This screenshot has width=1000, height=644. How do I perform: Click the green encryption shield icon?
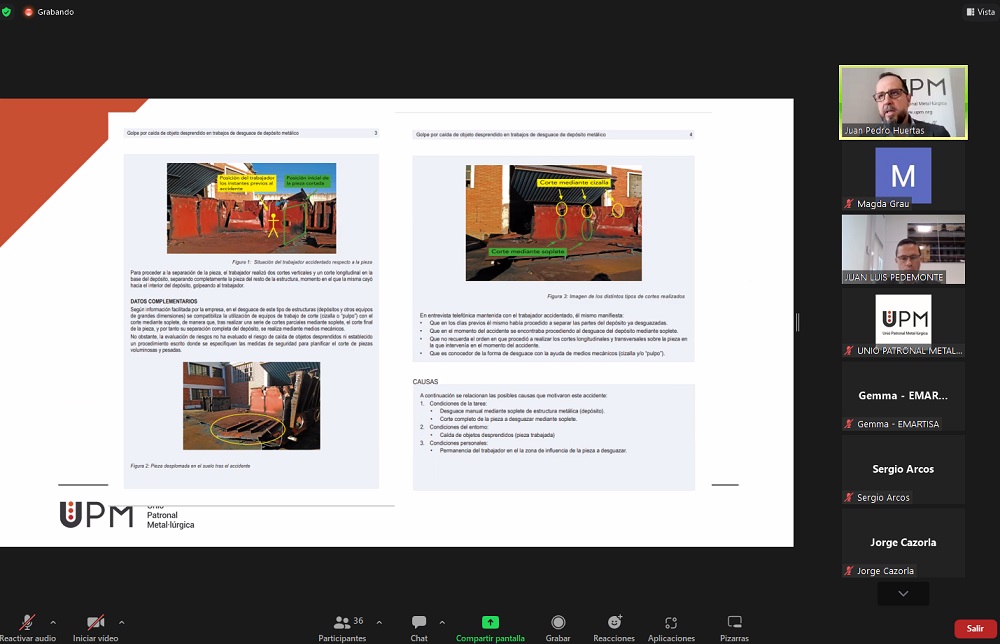pos(7,12)
